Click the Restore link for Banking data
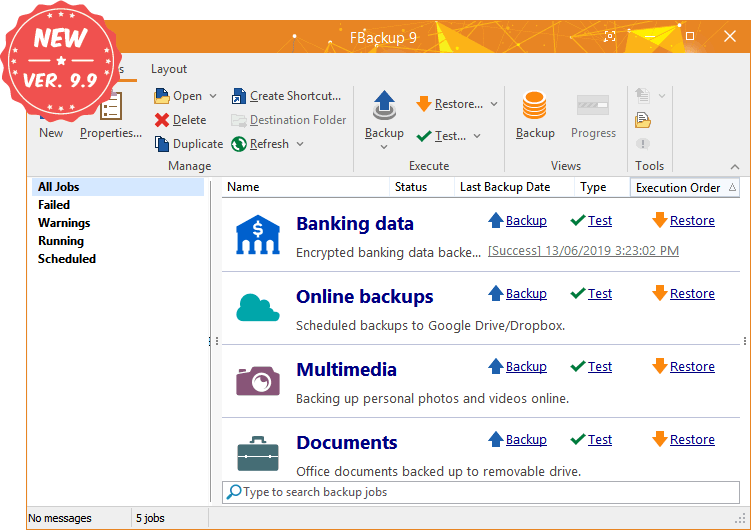This screenshot has height=530, width=751. click(692, 221)
